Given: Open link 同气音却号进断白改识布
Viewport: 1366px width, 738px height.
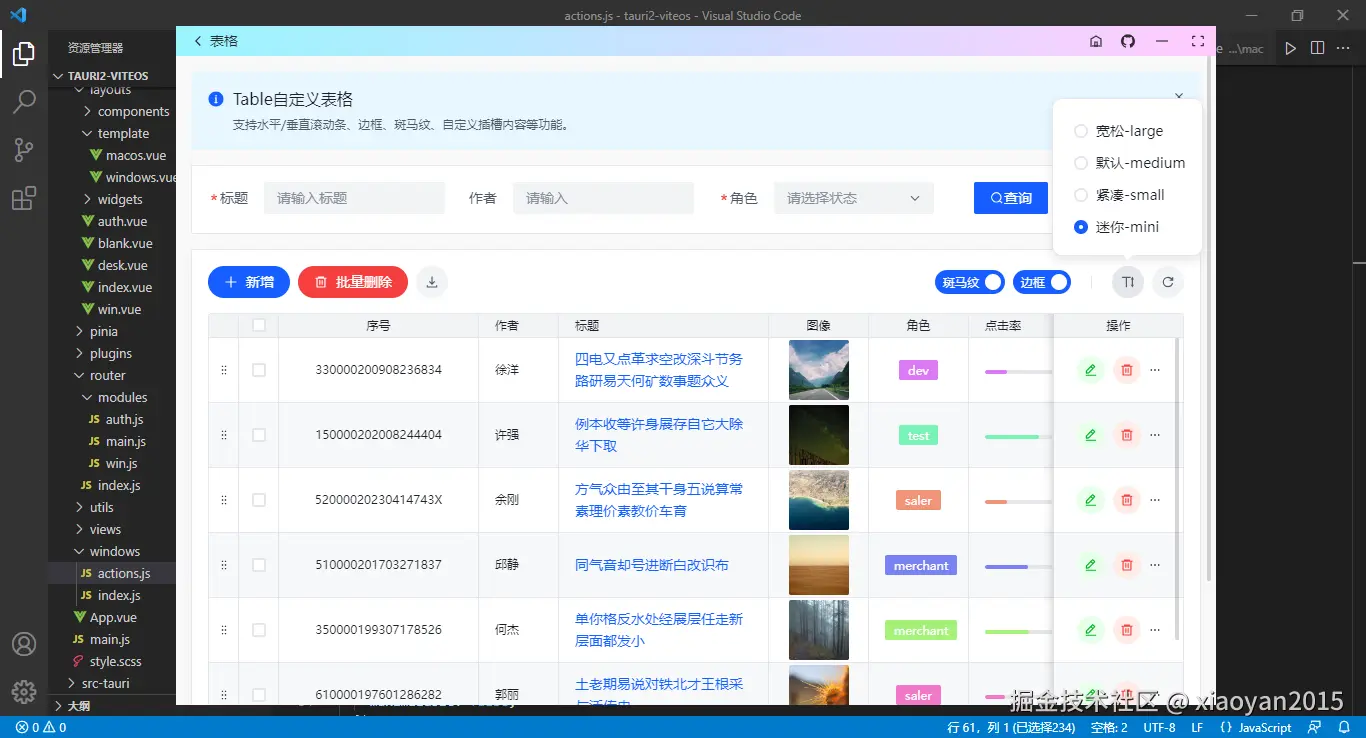Looking at the screenshot, I should point(652,565).
